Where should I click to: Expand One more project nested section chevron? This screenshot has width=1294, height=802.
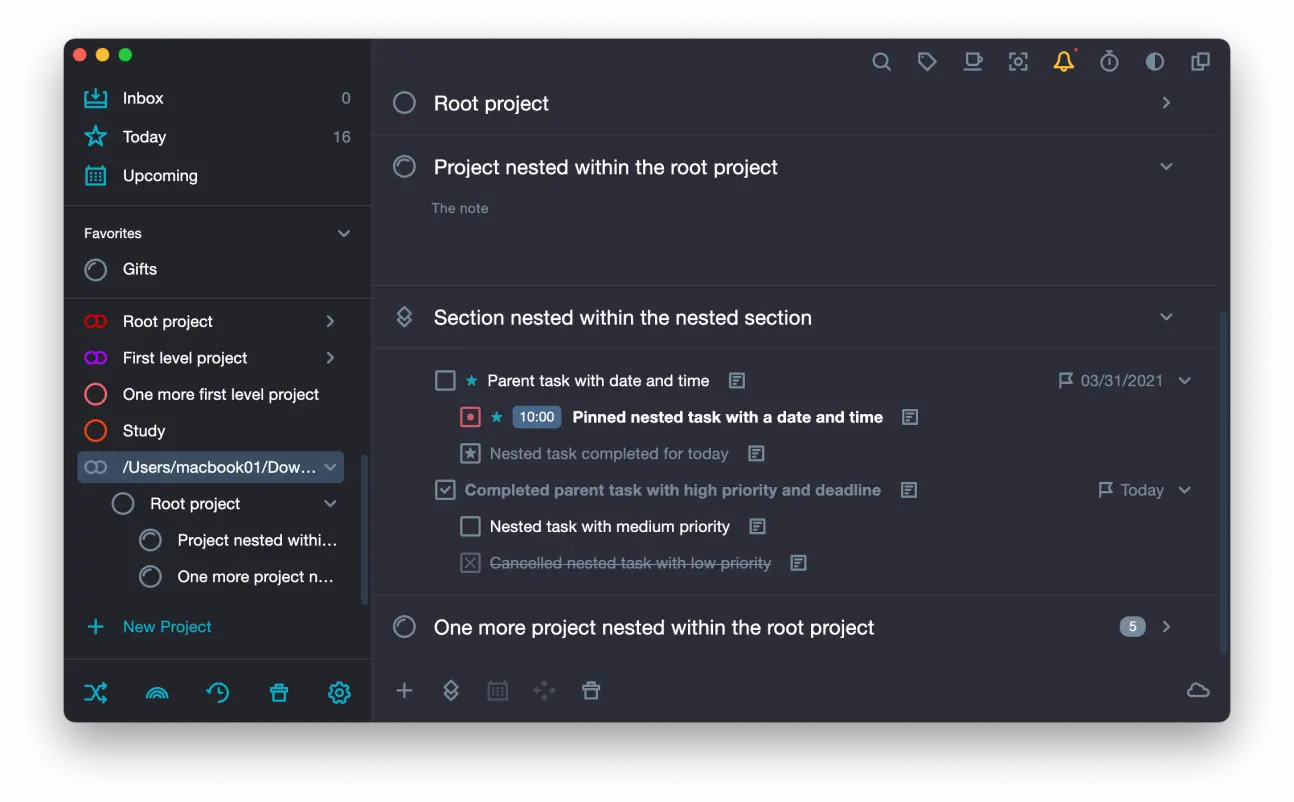pyautogui.click(x=1166, y=627)
